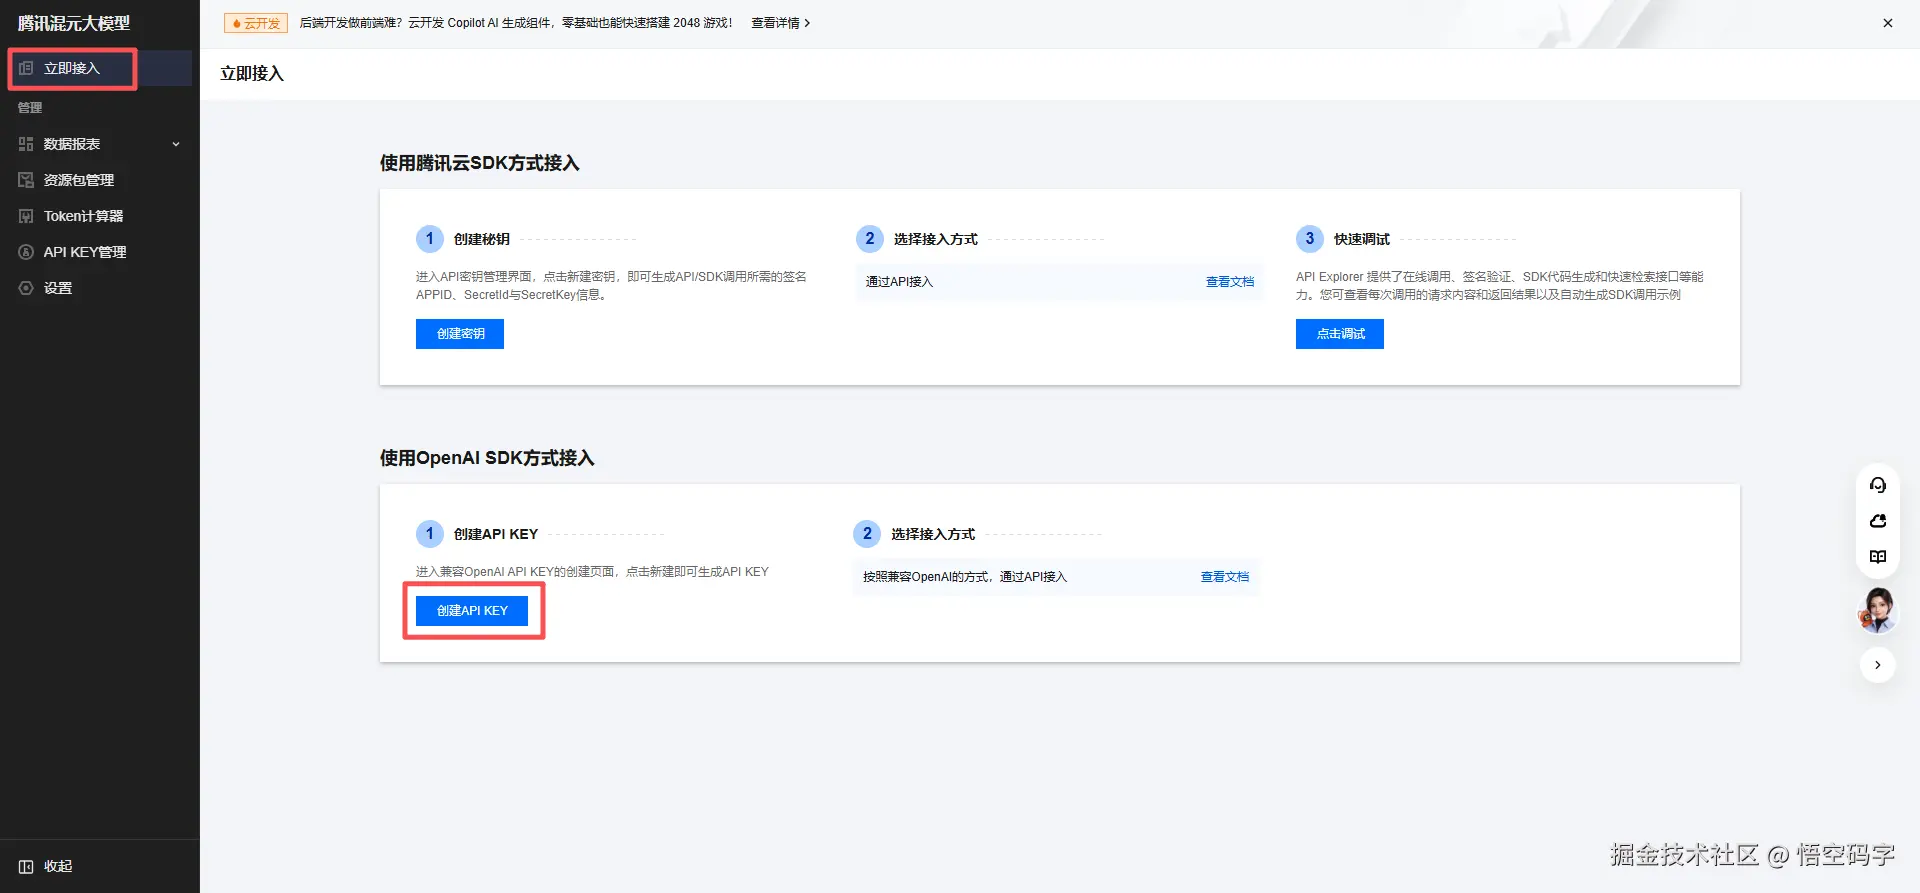Click the 资源包管理 icon in sidebar

[26, 180]
